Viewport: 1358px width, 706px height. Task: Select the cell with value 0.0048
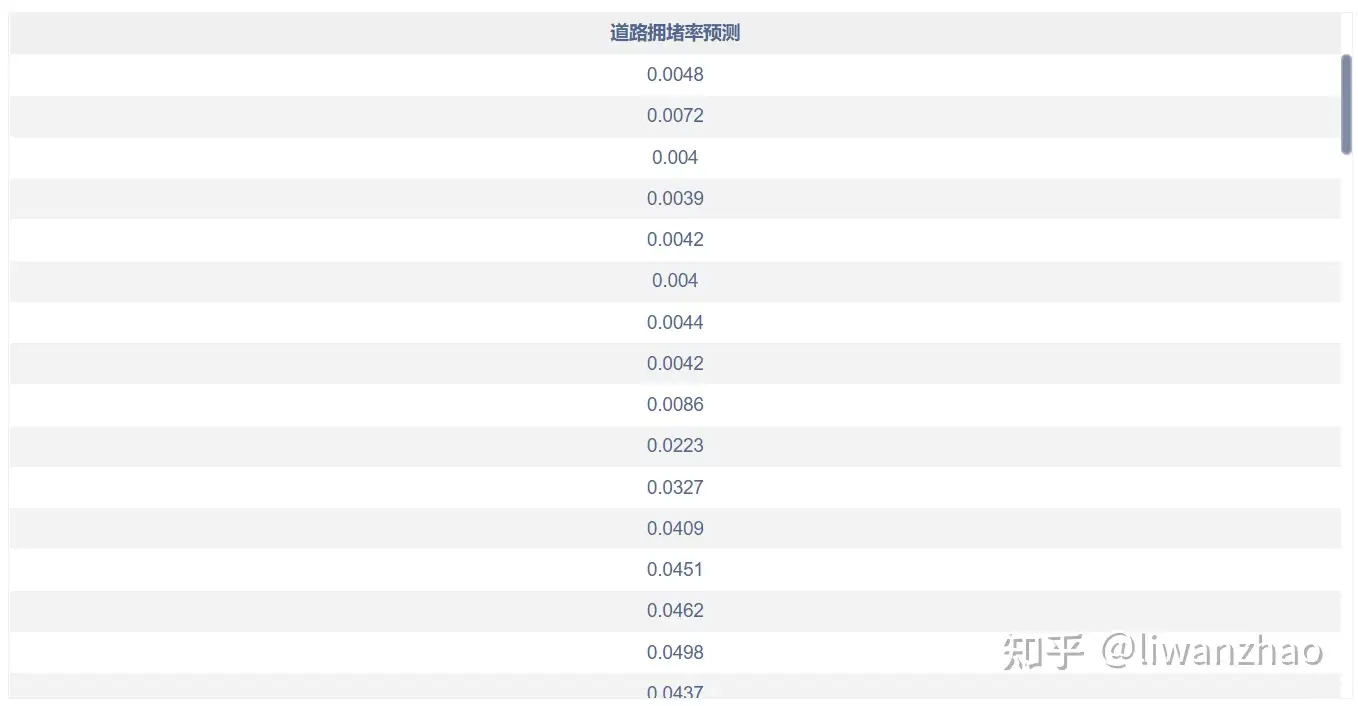675,75
